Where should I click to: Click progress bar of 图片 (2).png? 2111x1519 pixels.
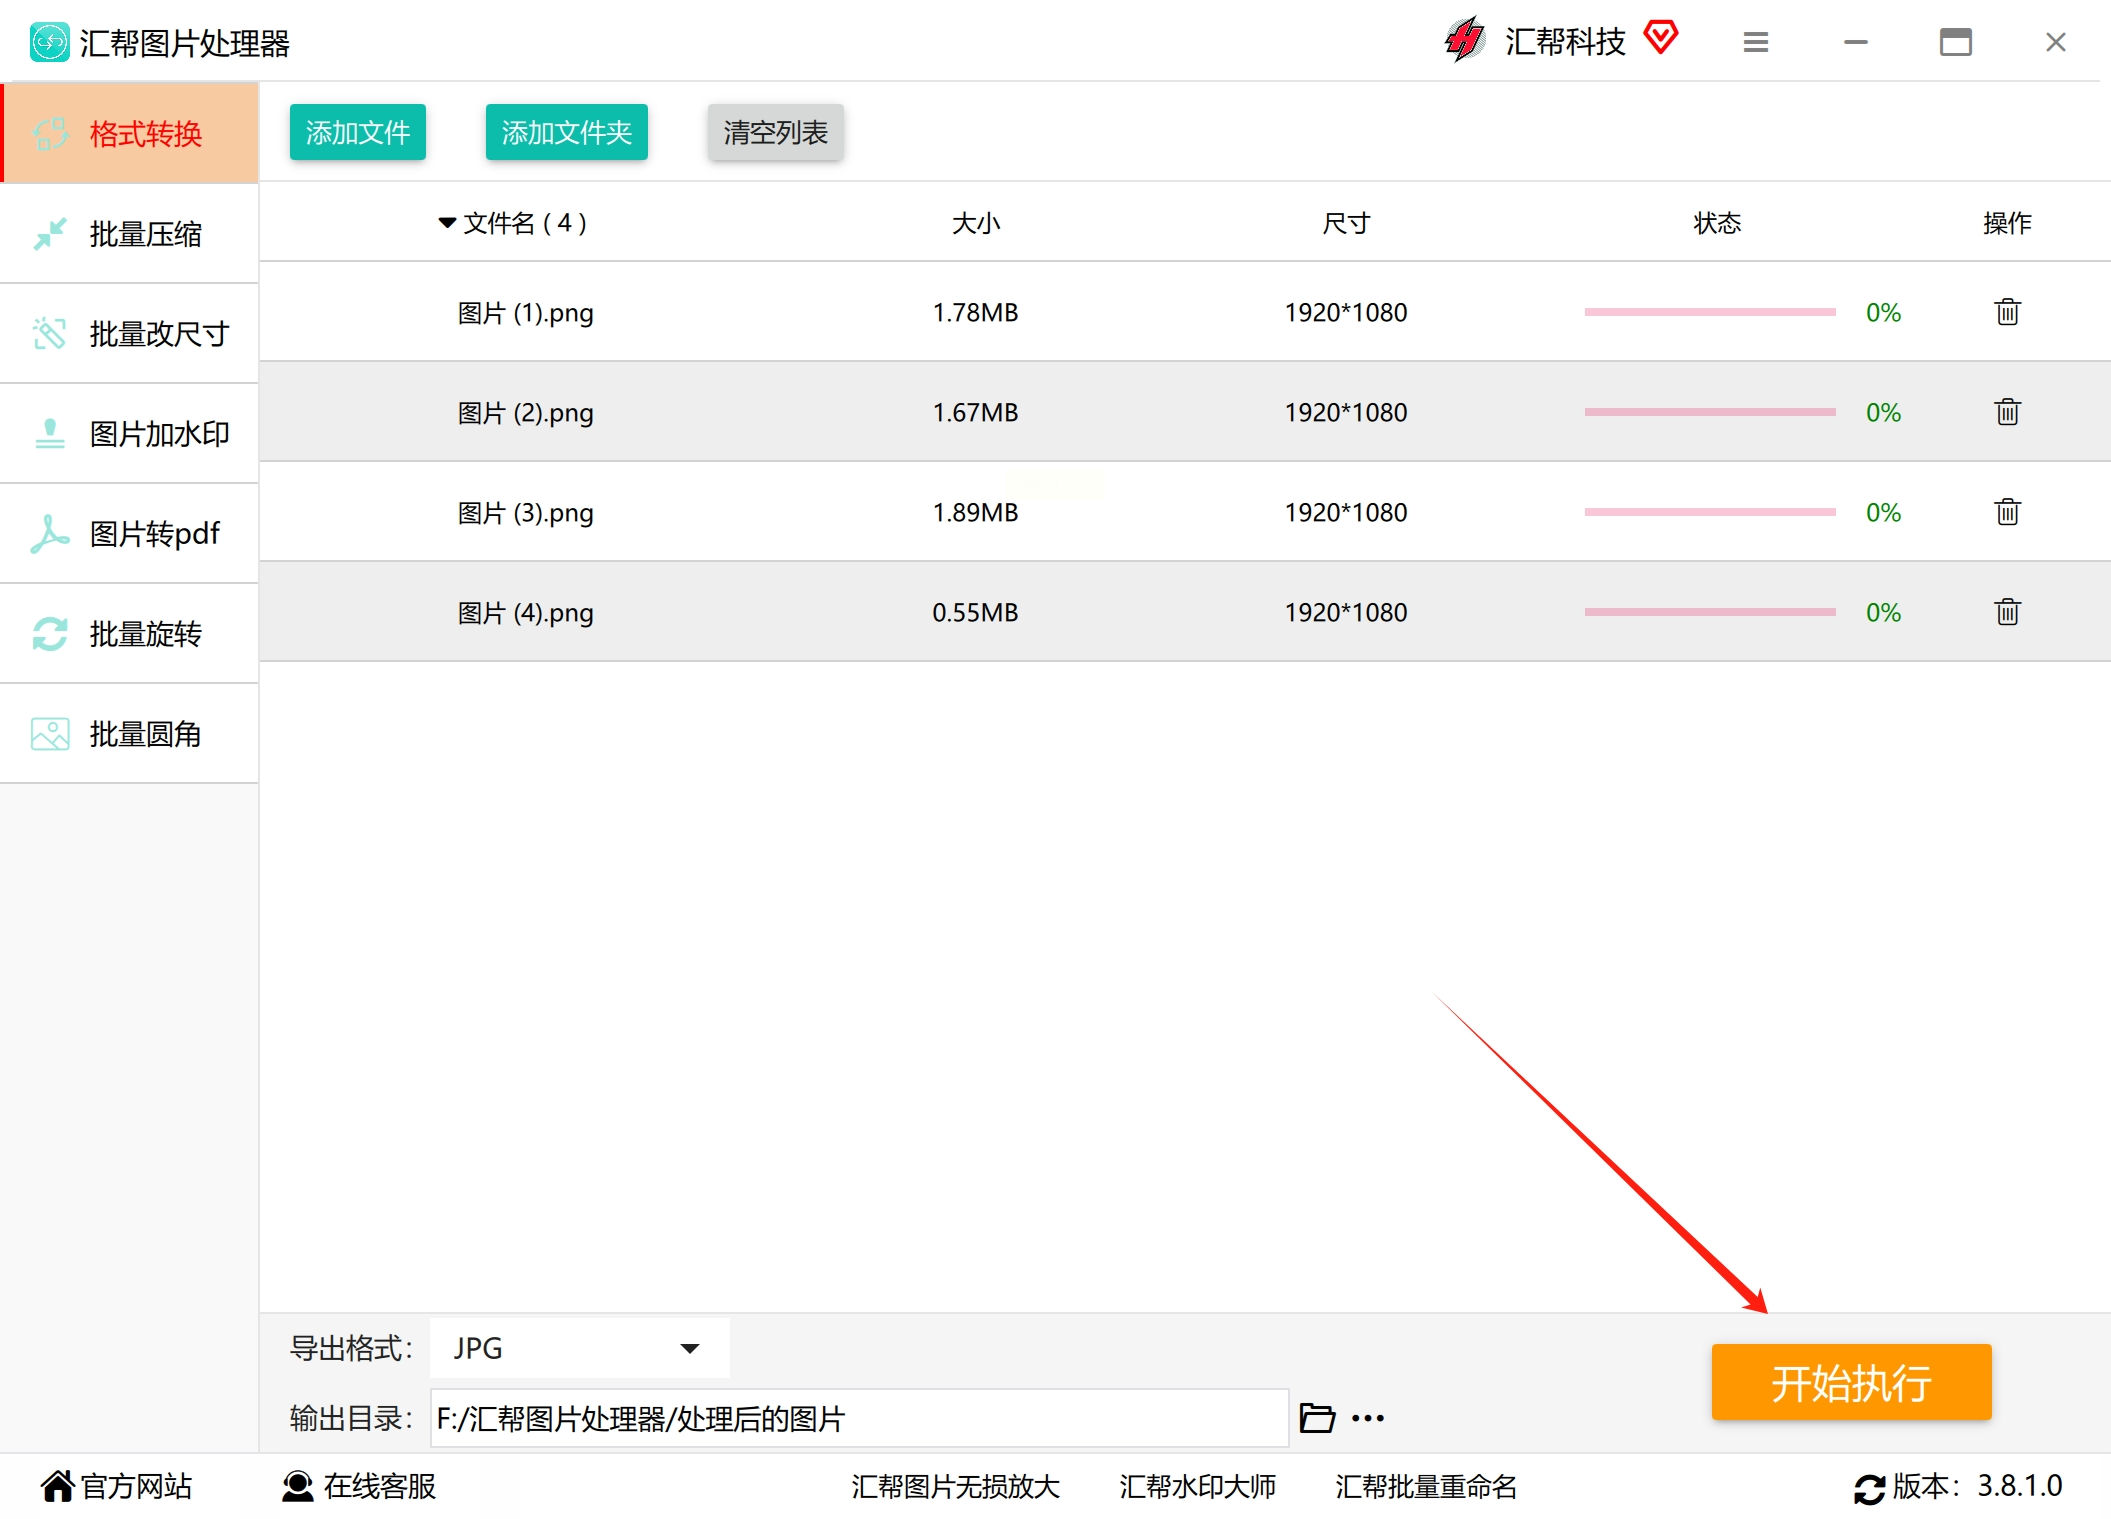point(1710,412)
